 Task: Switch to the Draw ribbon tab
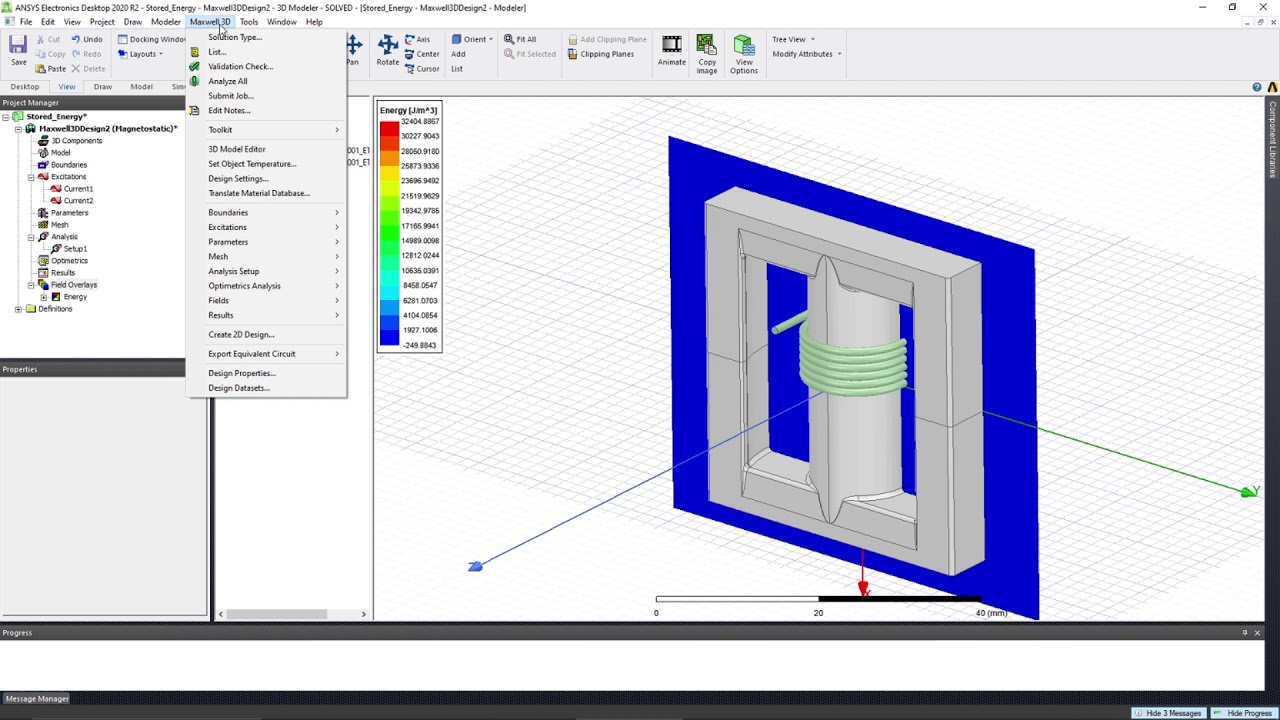click(x=102, y=87)
